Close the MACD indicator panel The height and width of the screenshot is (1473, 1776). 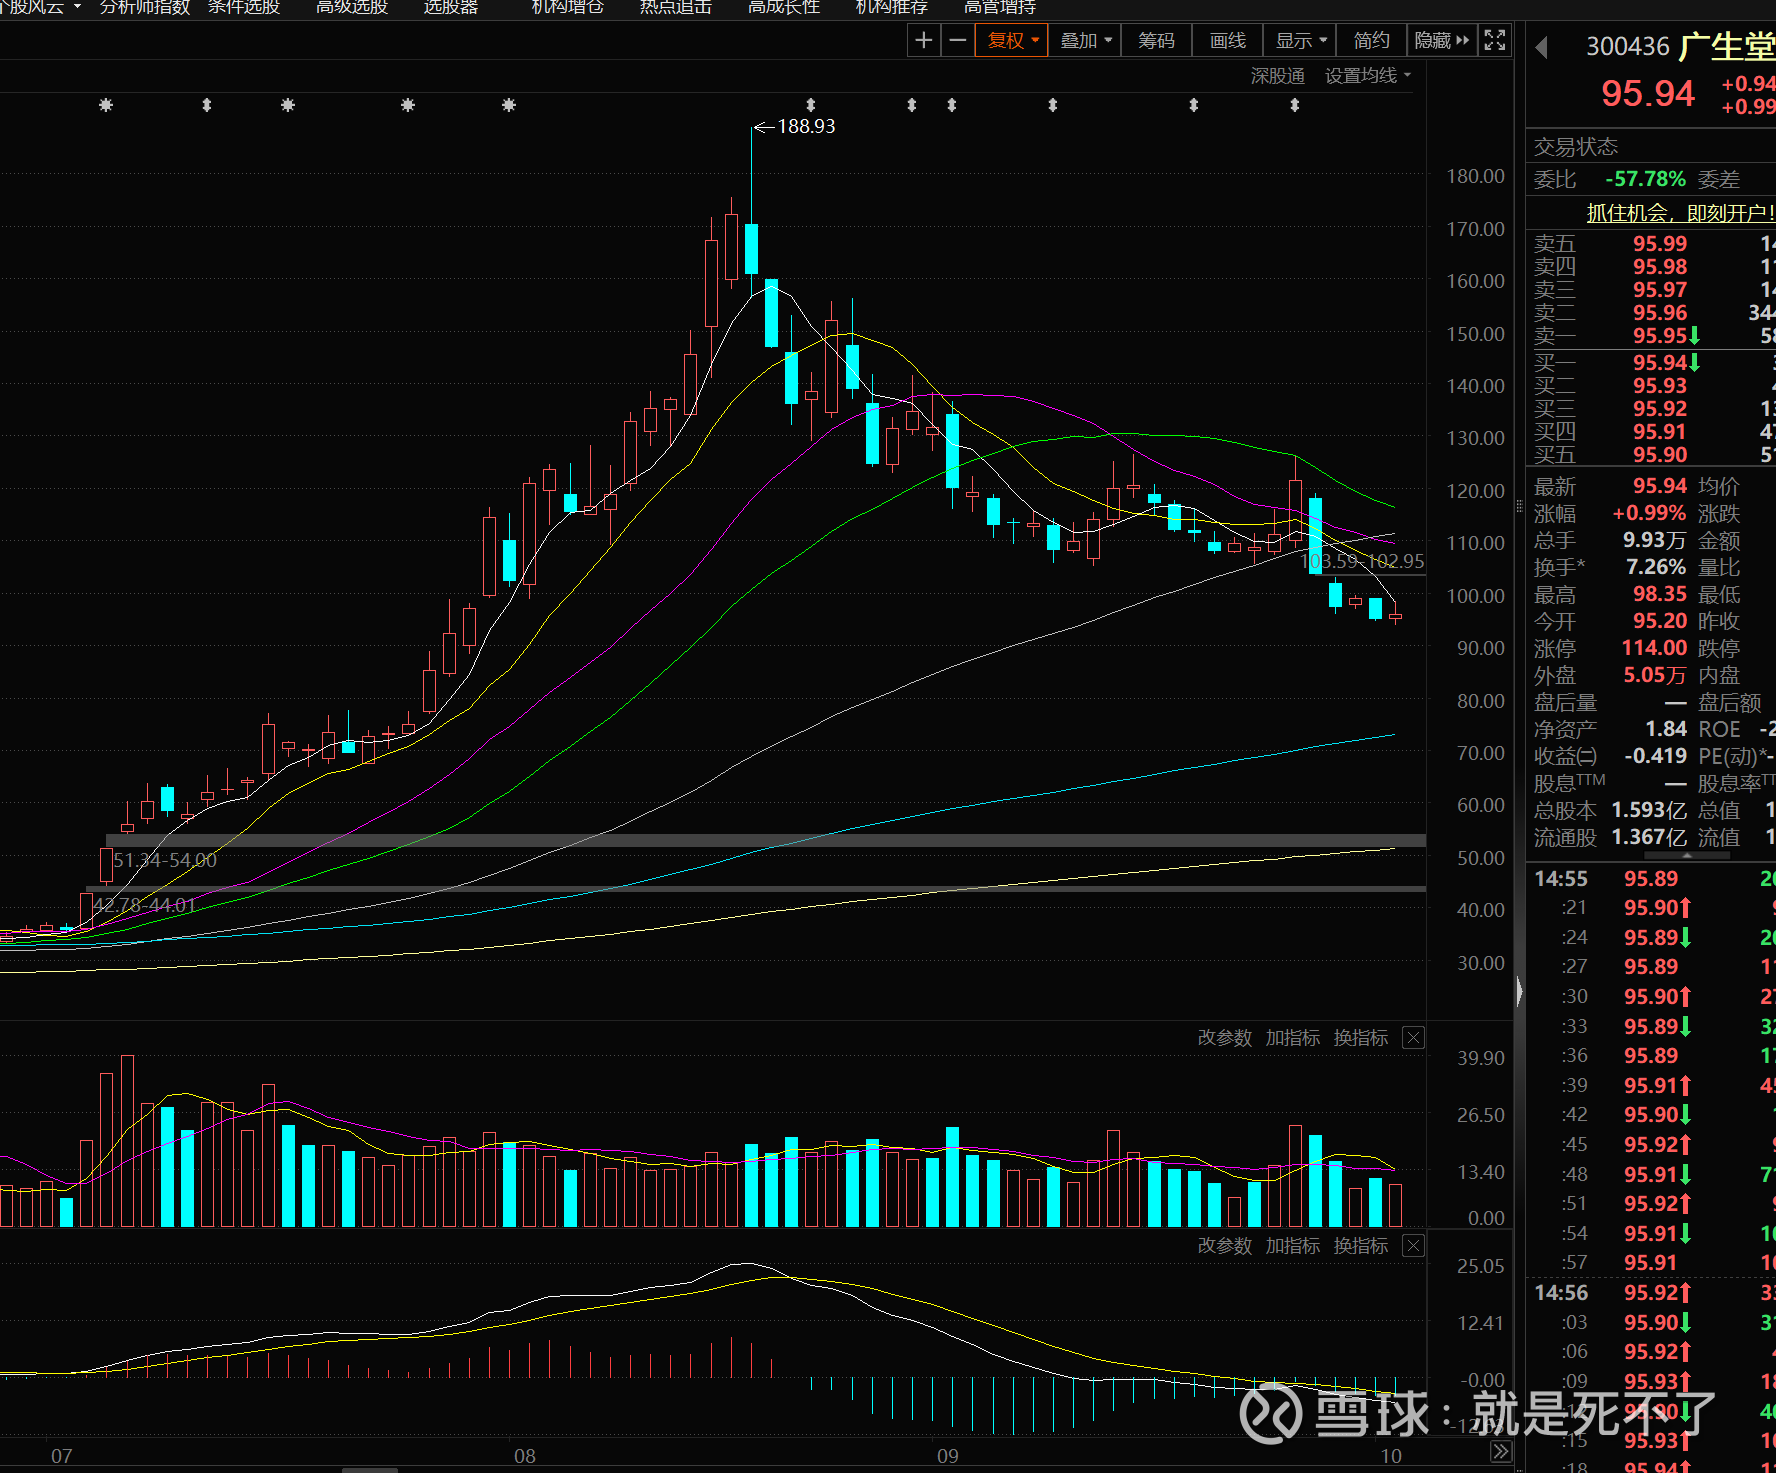pos(1413,1246)
